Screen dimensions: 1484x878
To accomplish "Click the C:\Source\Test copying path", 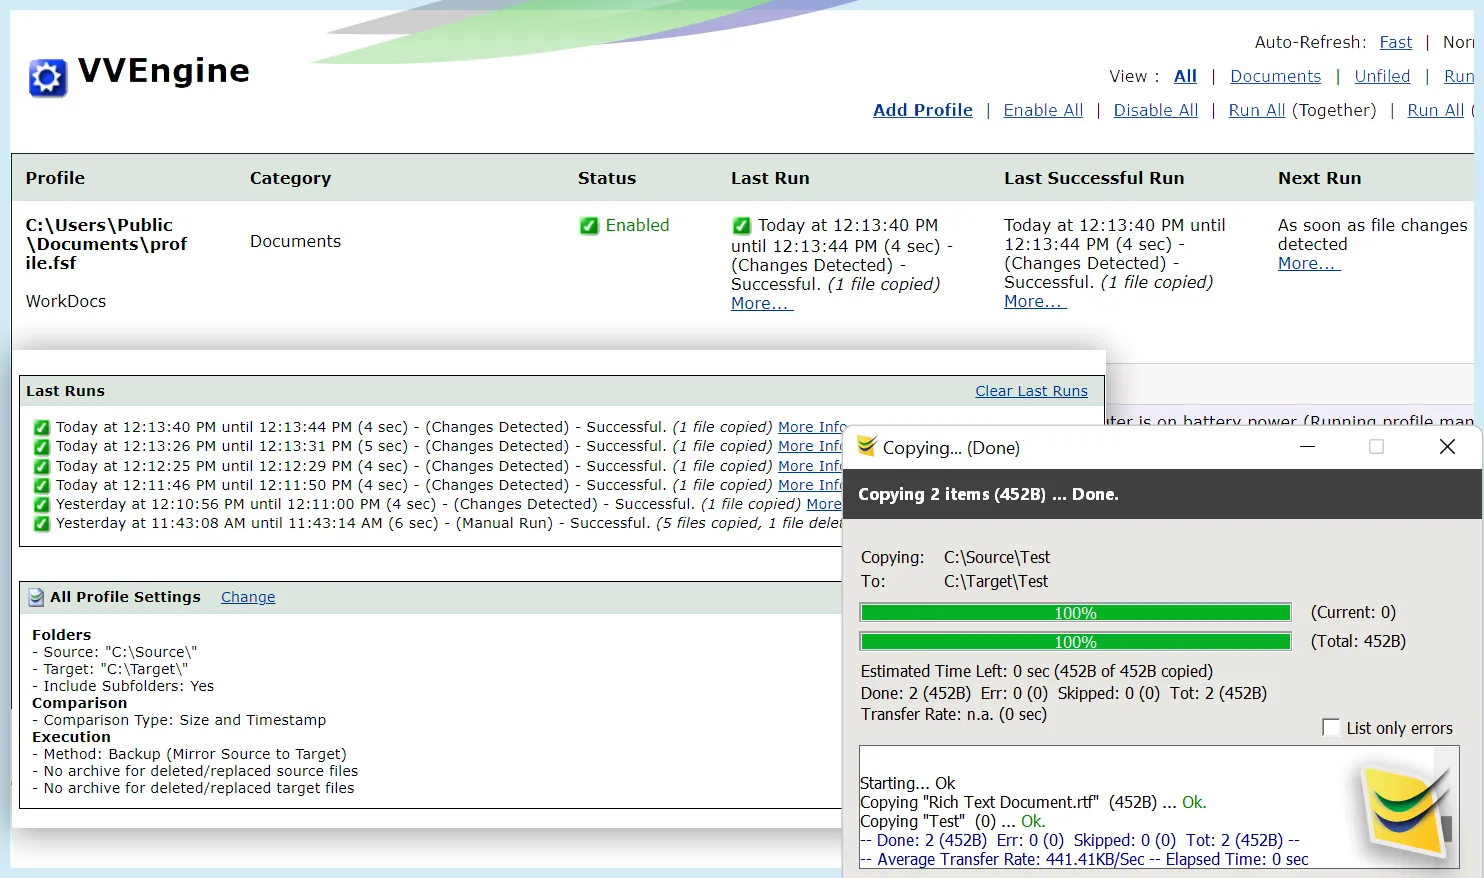I will (997, 557).
